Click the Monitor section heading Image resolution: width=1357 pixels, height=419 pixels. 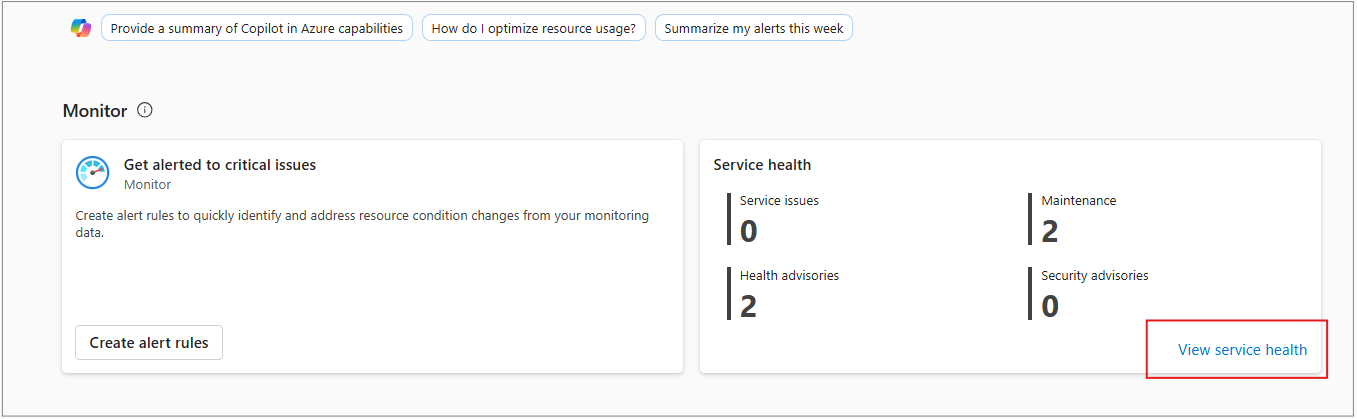(95, 111)
